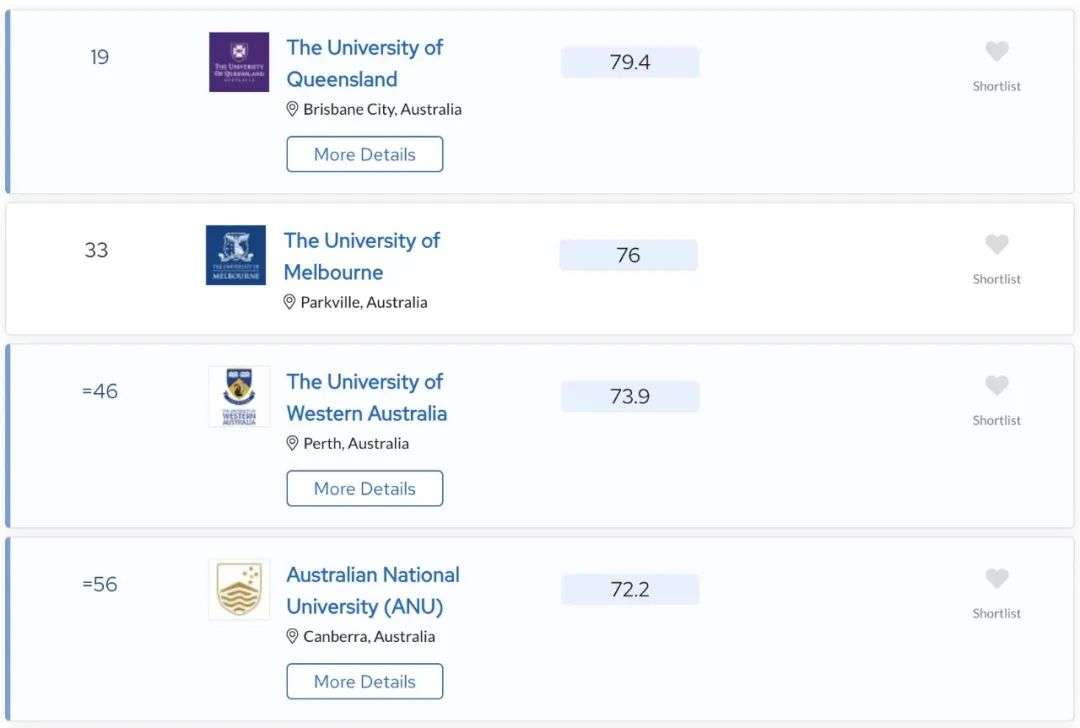
Task: Click More Details under University of Western Australia
Action: coord(364,488)
